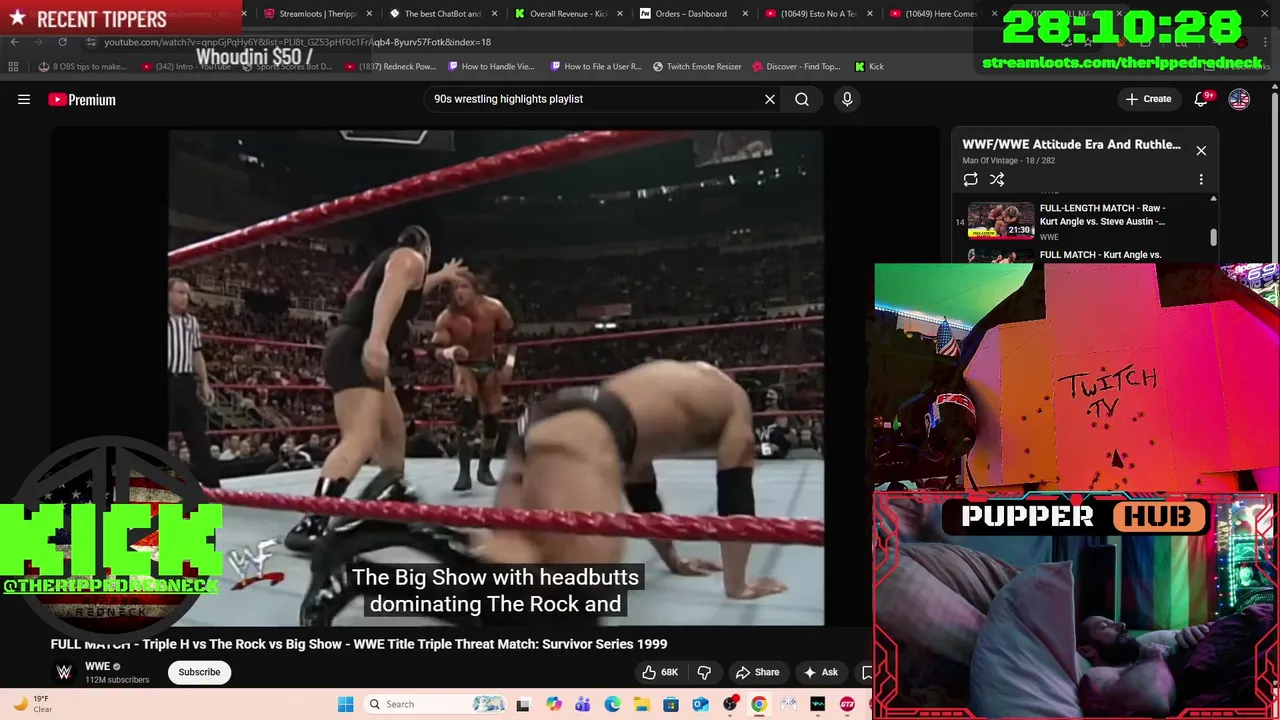The image size is (1280, 720).
Task: Toggle loop playlist
Action: pos(970,179)
